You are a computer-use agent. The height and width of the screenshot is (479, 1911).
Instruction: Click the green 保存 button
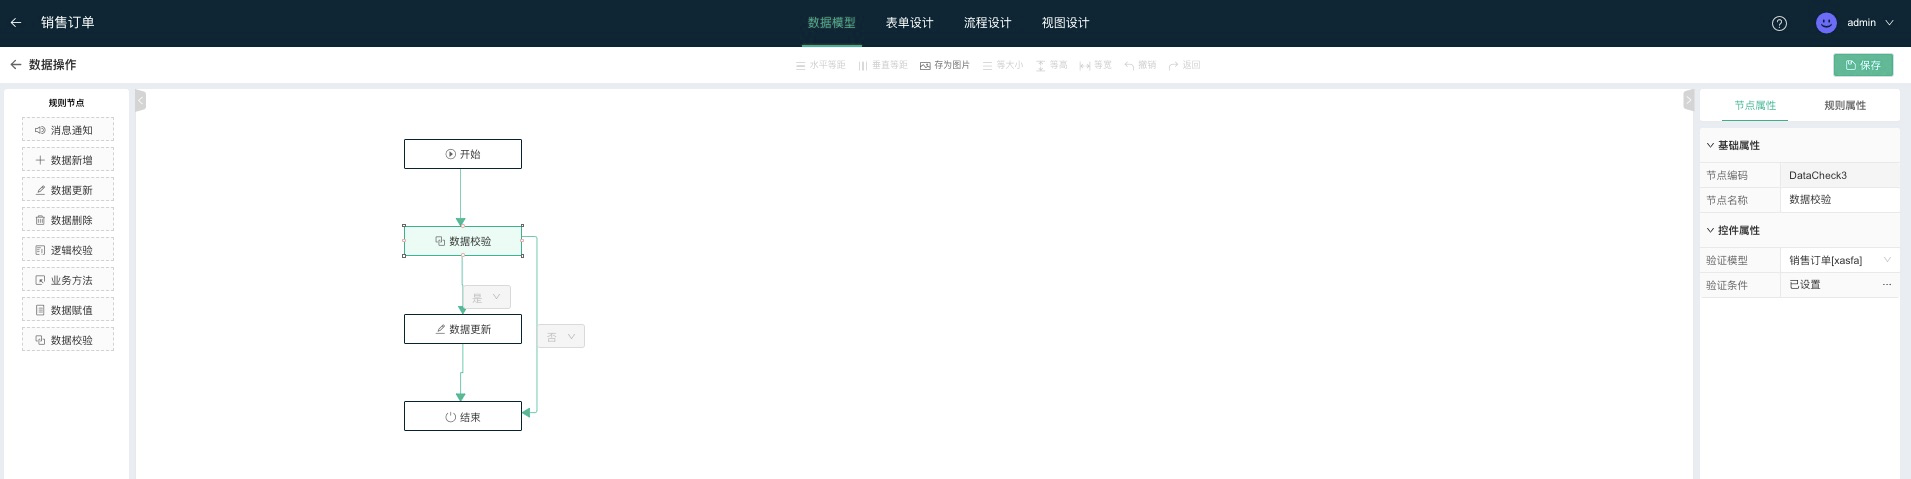pyautogui.click(x=1864, y=65)
